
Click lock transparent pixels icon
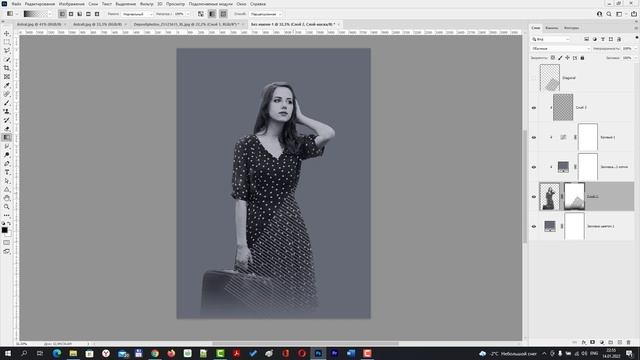point(553,58)
